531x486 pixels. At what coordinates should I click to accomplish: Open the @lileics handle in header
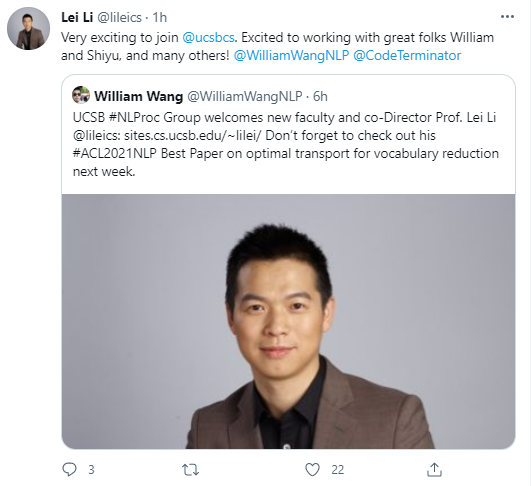coord(119,17)
